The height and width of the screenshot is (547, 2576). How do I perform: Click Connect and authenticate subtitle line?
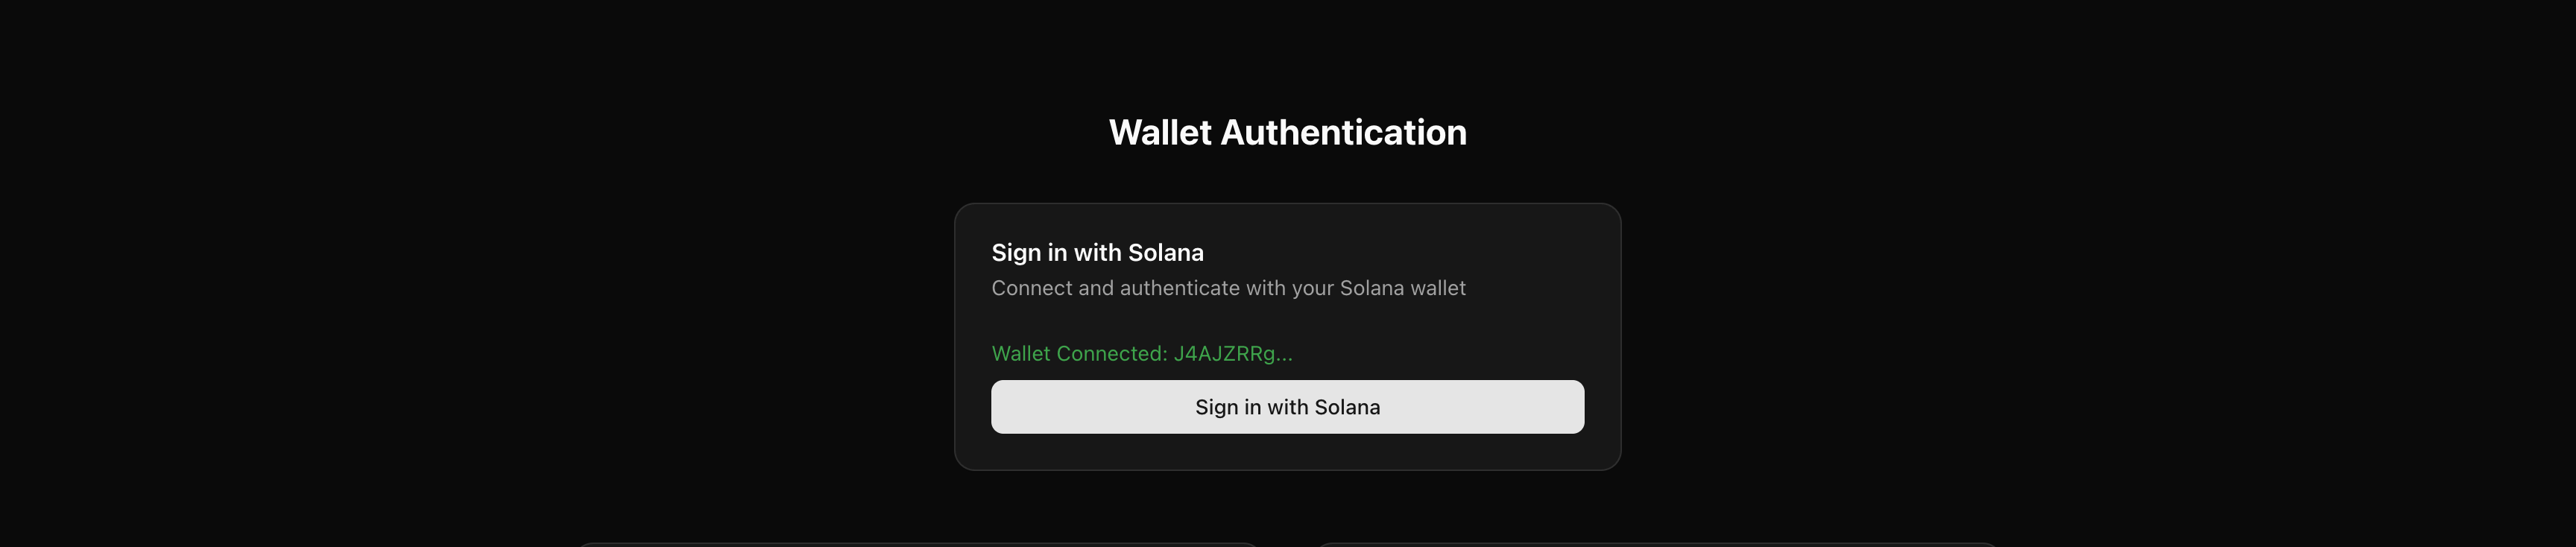click(x=1228, y=288)
